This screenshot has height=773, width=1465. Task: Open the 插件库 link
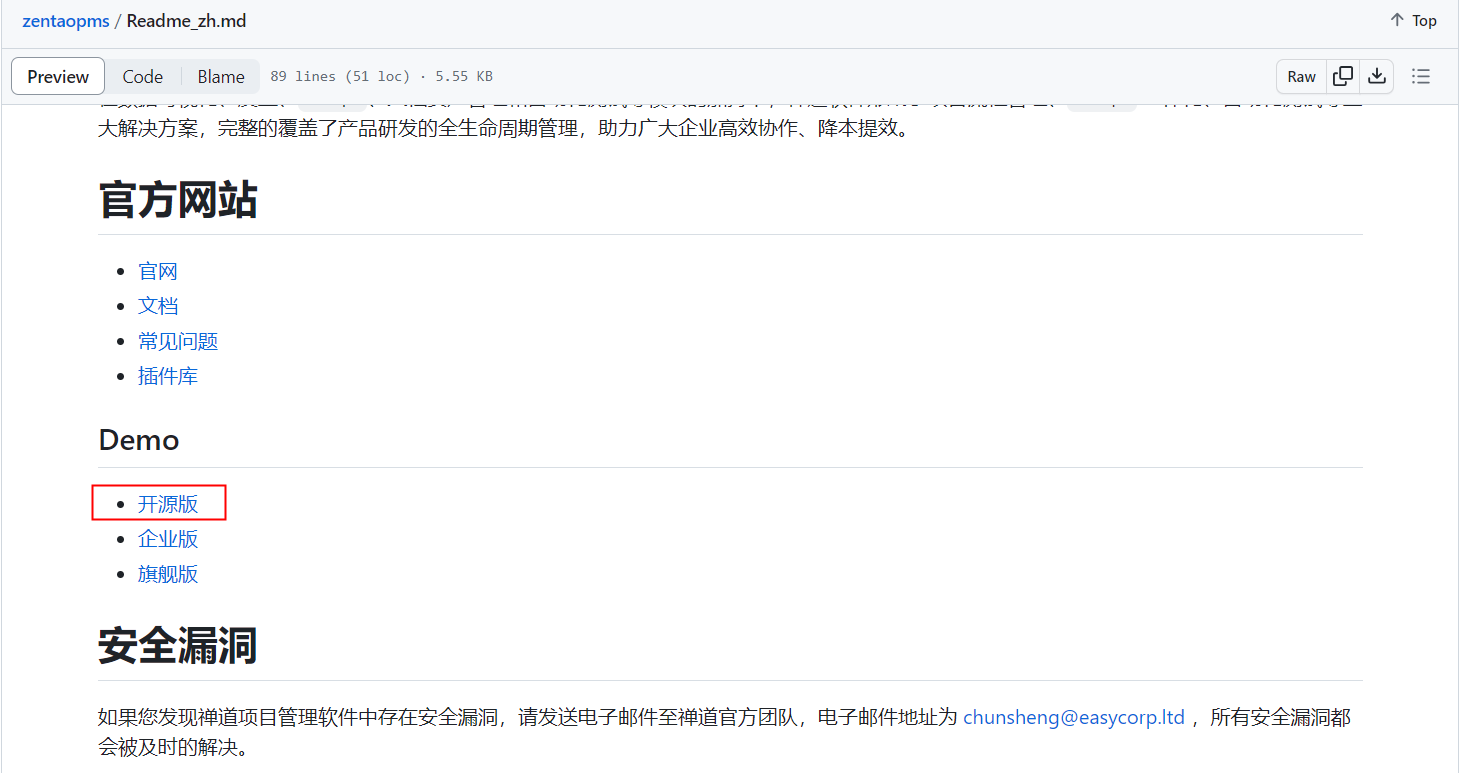(168, 376)
